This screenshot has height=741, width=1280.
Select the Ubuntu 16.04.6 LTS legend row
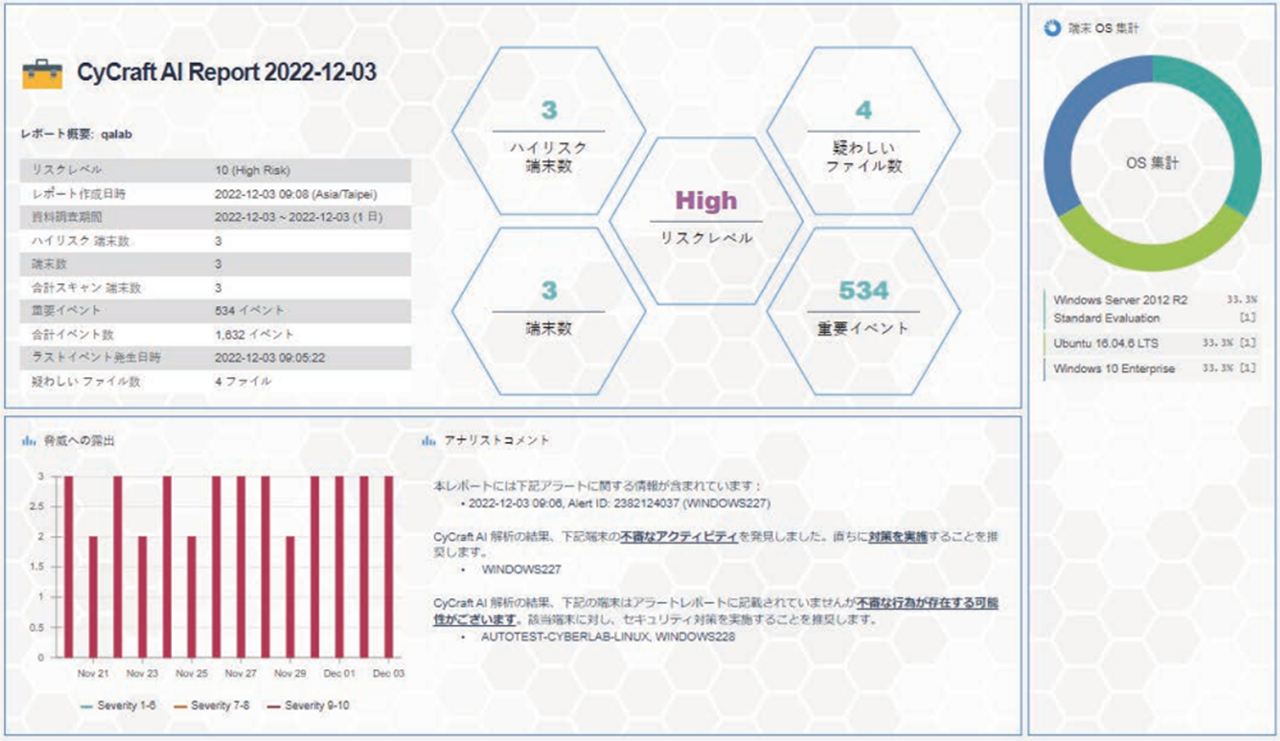[1151, 342]
